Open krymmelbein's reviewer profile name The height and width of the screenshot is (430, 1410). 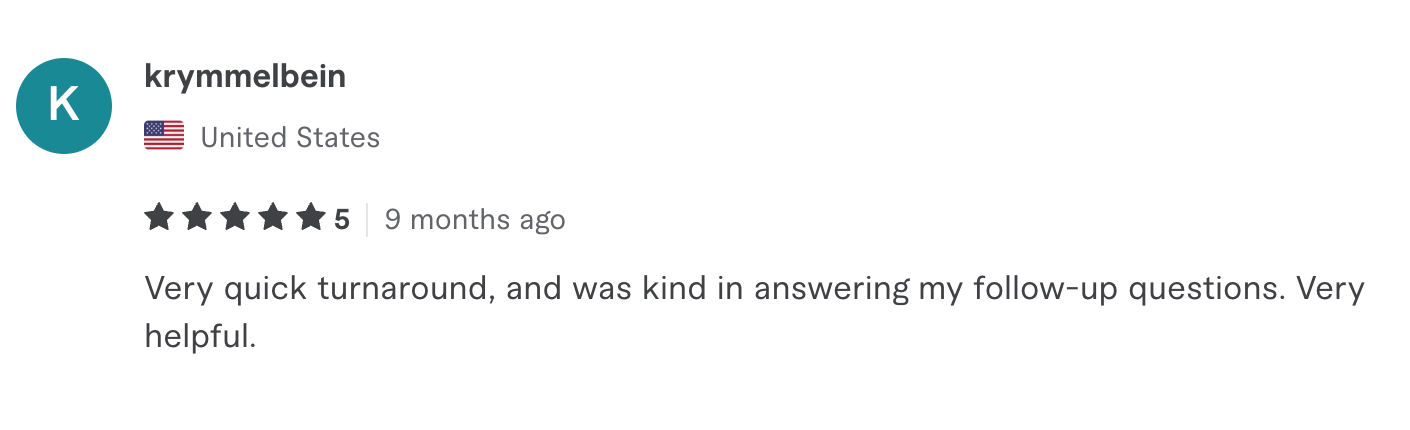click(245, 77)
